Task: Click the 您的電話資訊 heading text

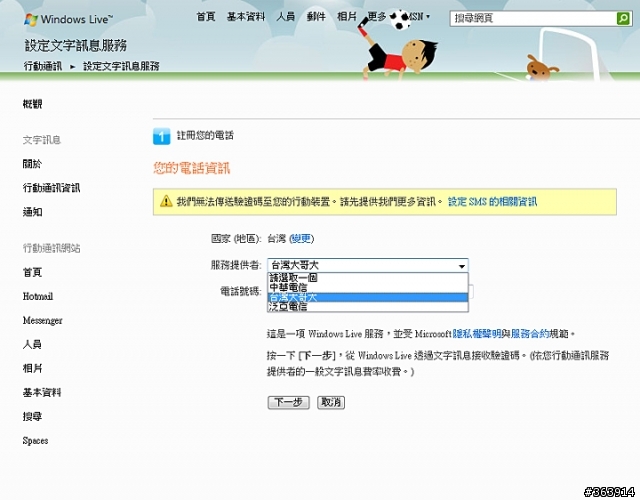Action: pos(192,168)
